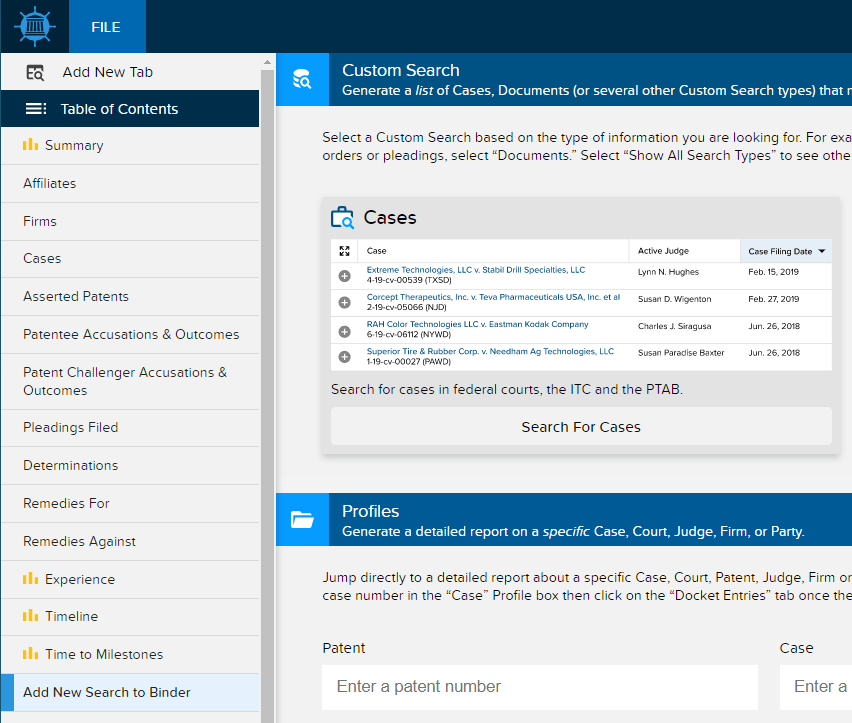Click the bar chart icon beside Summary
This screenshot has height=723, width=852.
[30, 144]
